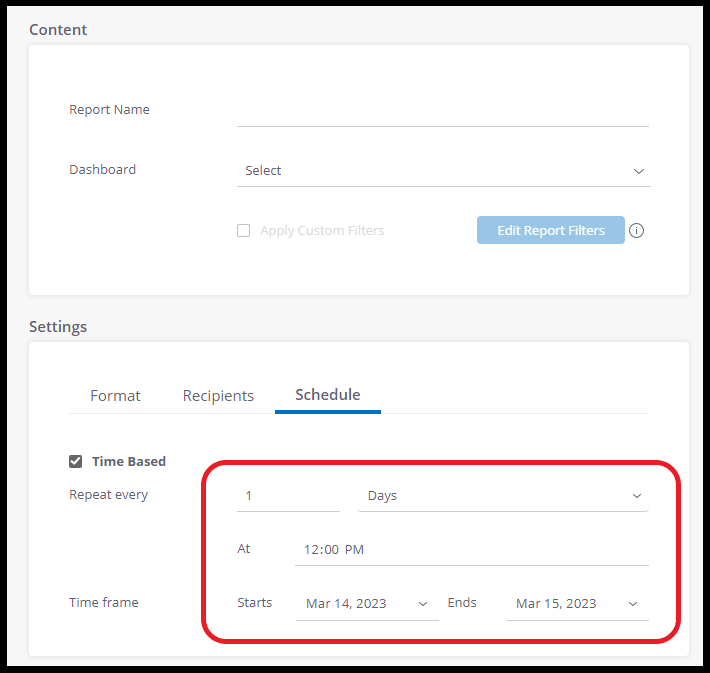Click the Repeat every label
710x673 pixels.
point(109,495)
